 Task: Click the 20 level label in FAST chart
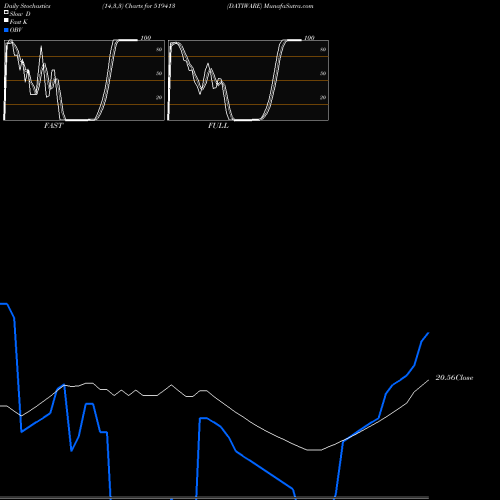click(x=159, y=97)
